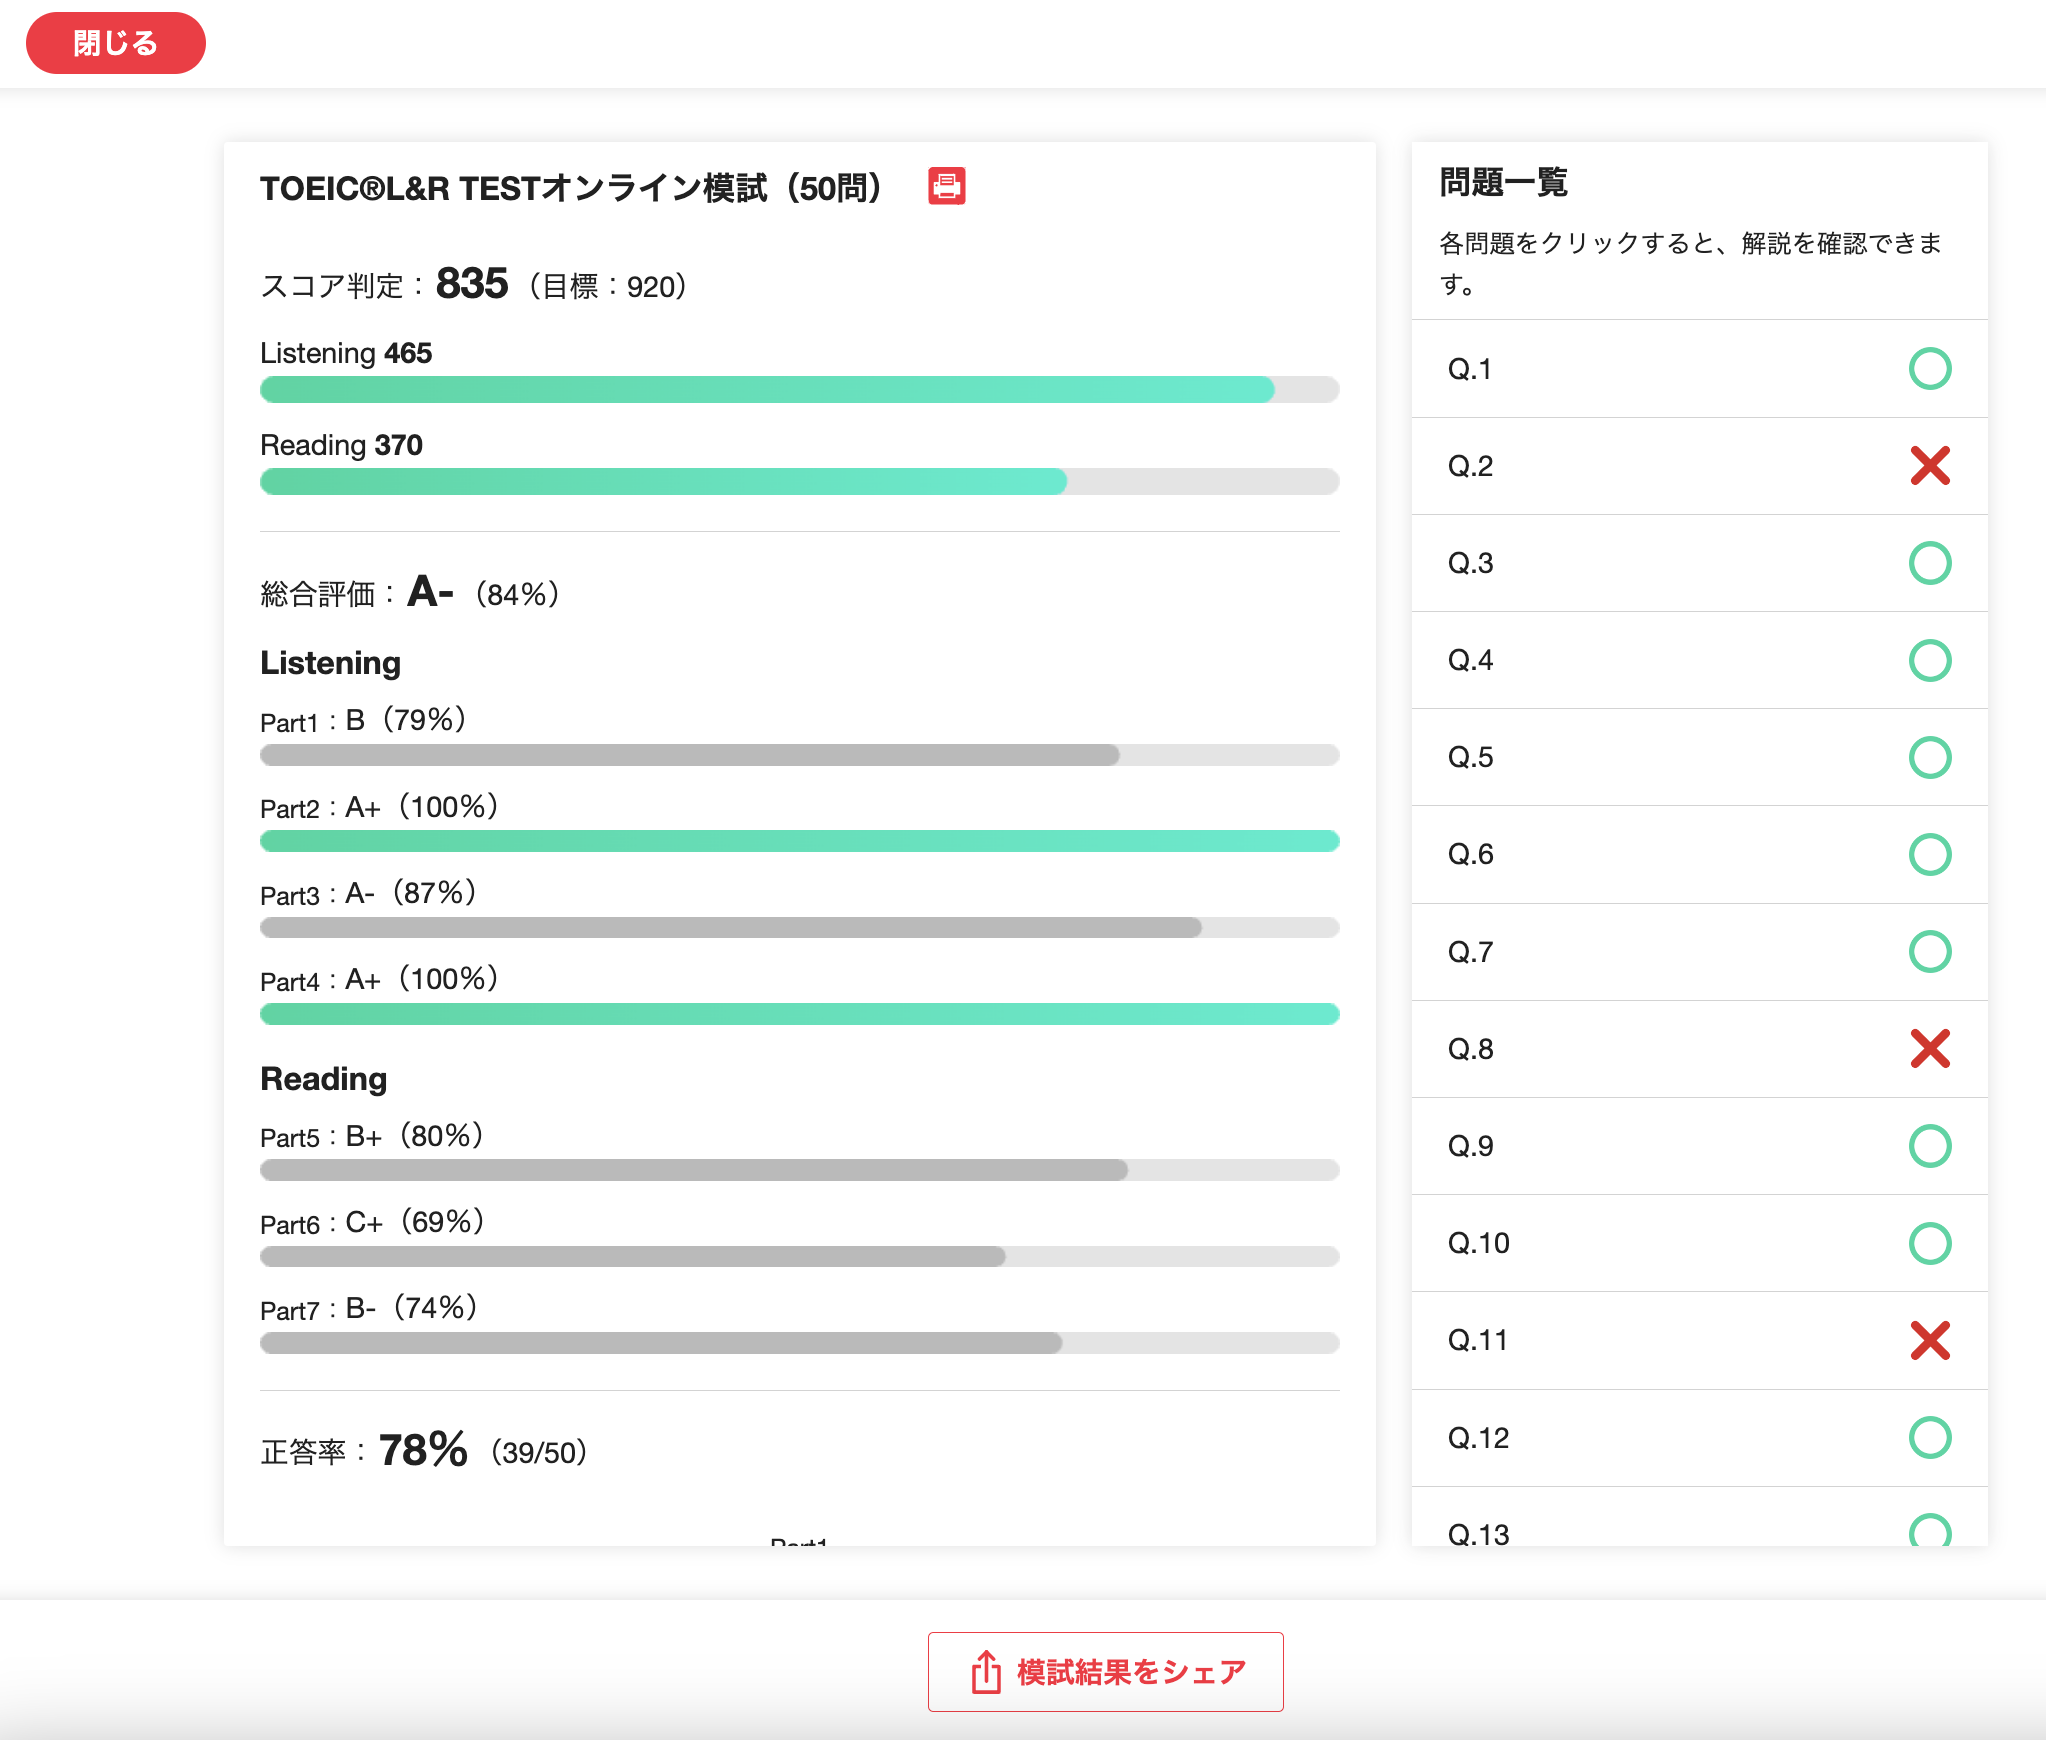
Task: Click the red X mark for Q.2
Action: coord(1929,466)
